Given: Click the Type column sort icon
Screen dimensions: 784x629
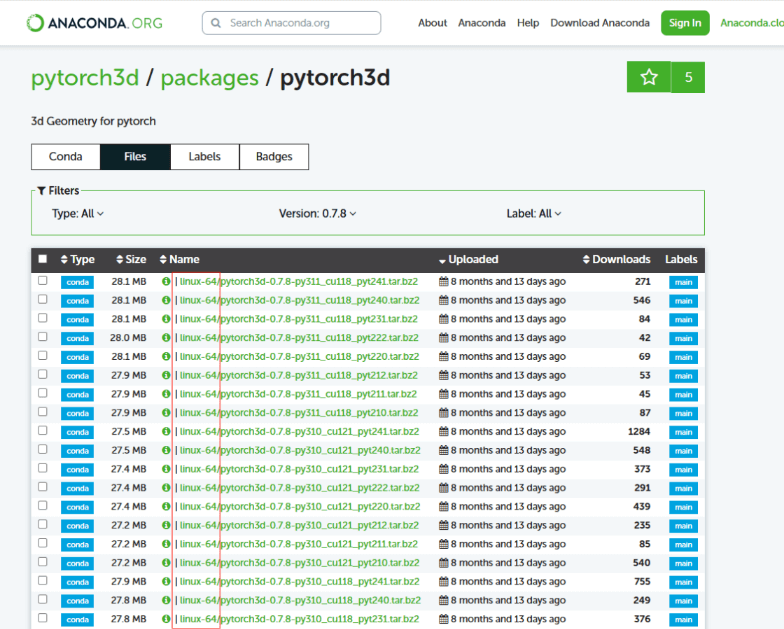Looking at the screenshot, I should 65,260.
